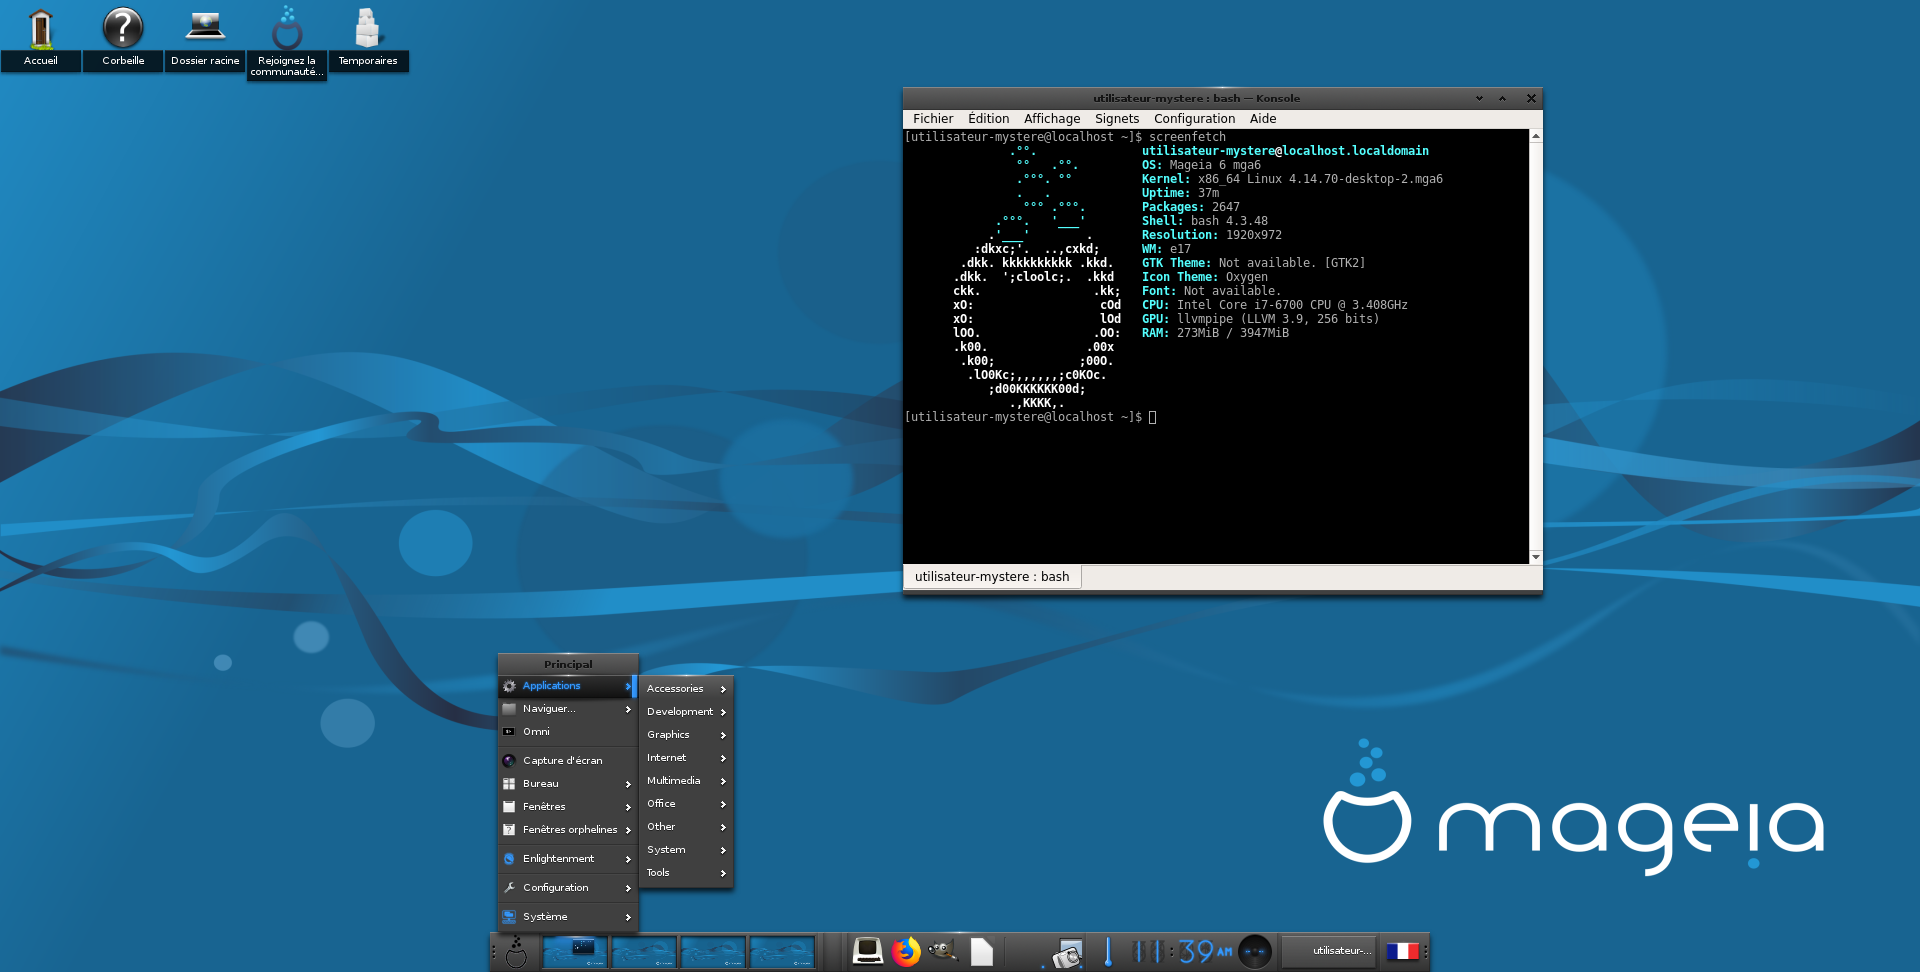
Task: Launch terminal from the shelf computer icon
Action: pyautogui.click(x=867, y=951)
